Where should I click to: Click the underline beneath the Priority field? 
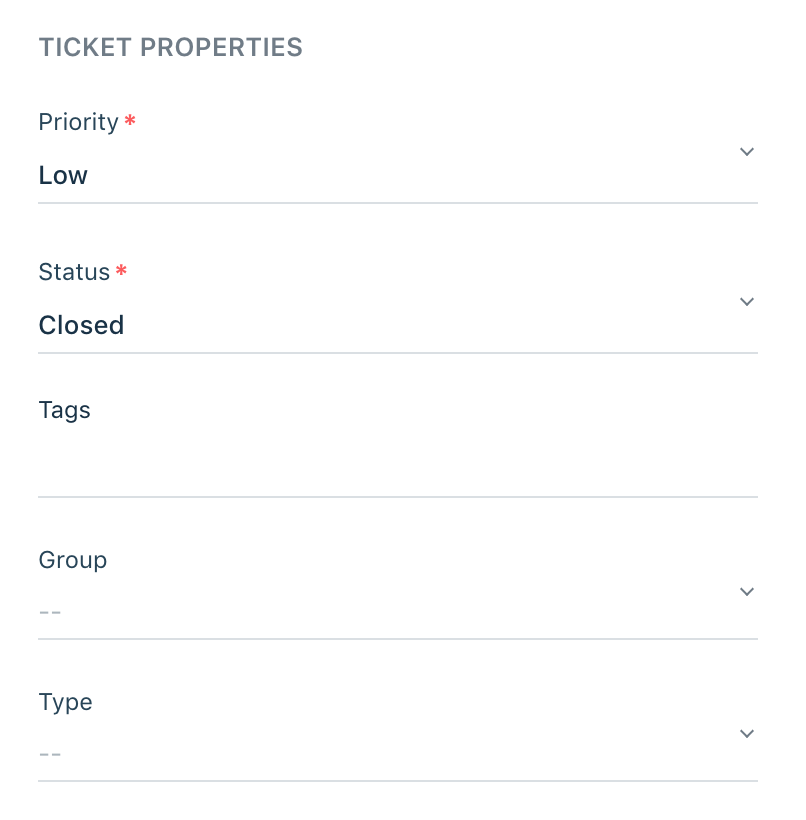point(397,203)
